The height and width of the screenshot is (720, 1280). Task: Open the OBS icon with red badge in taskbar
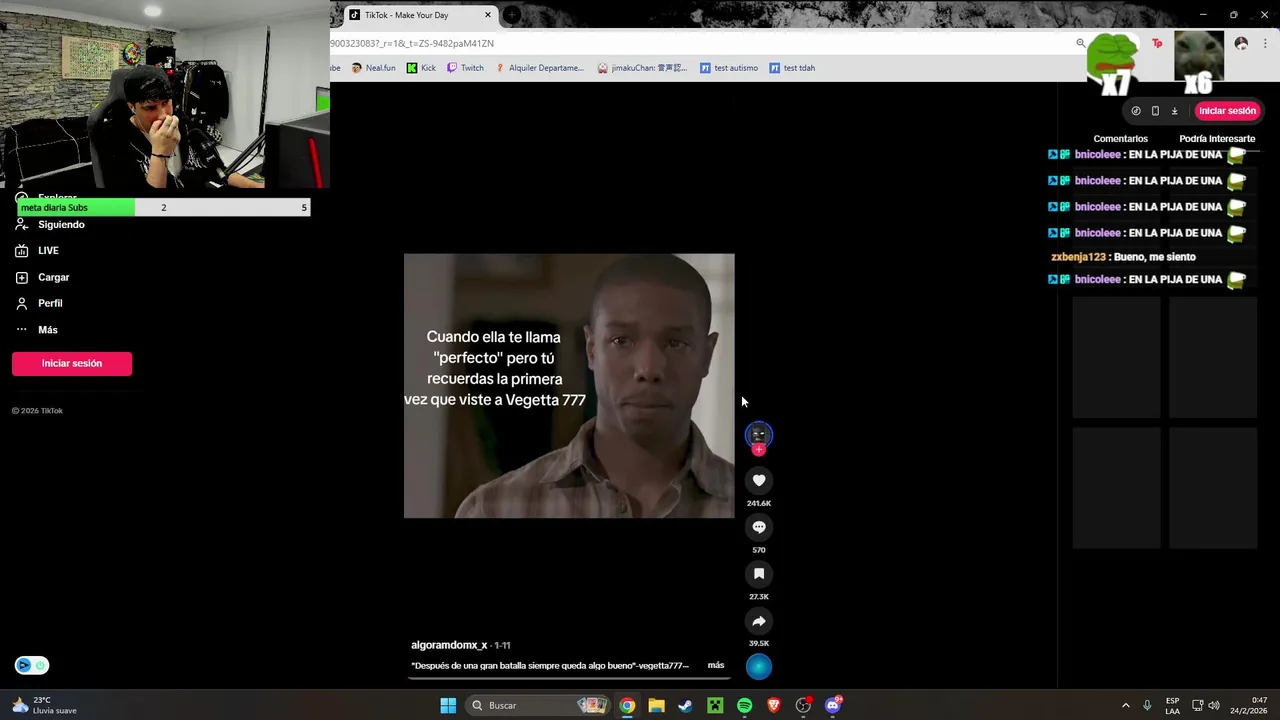click(x=803, y=706)
